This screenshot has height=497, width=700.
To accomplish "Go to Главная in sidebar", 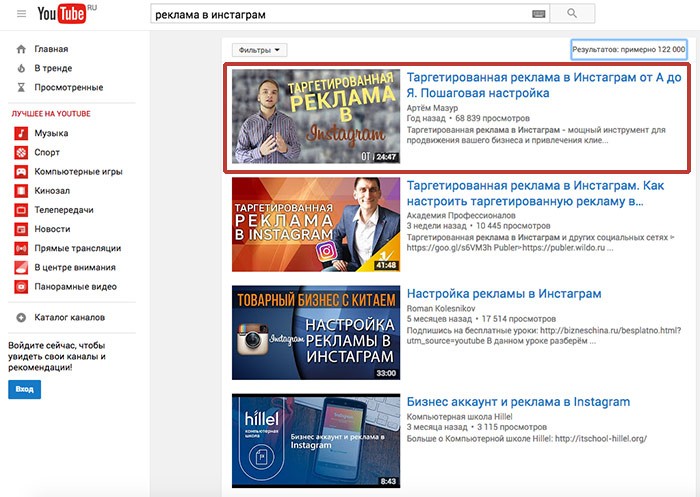I will click(x=51, y=49).
